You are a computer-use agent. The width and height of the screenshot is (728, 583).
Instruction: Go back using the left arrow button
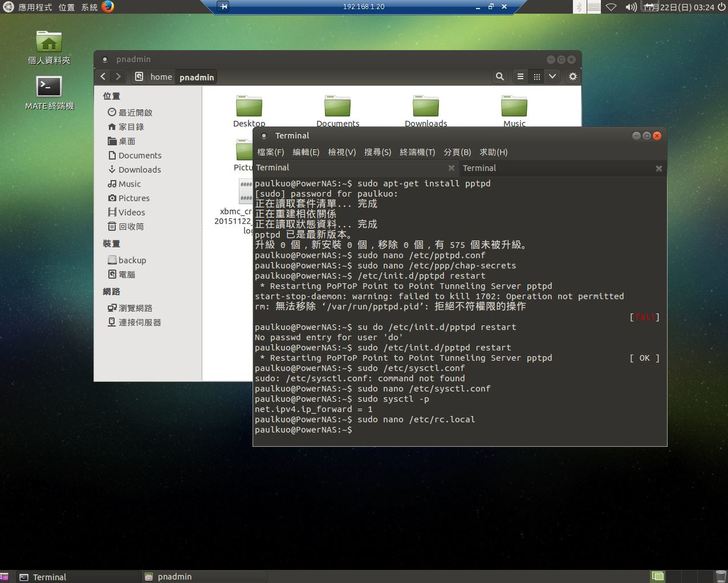pyautogui.click(x=103, y=77)
